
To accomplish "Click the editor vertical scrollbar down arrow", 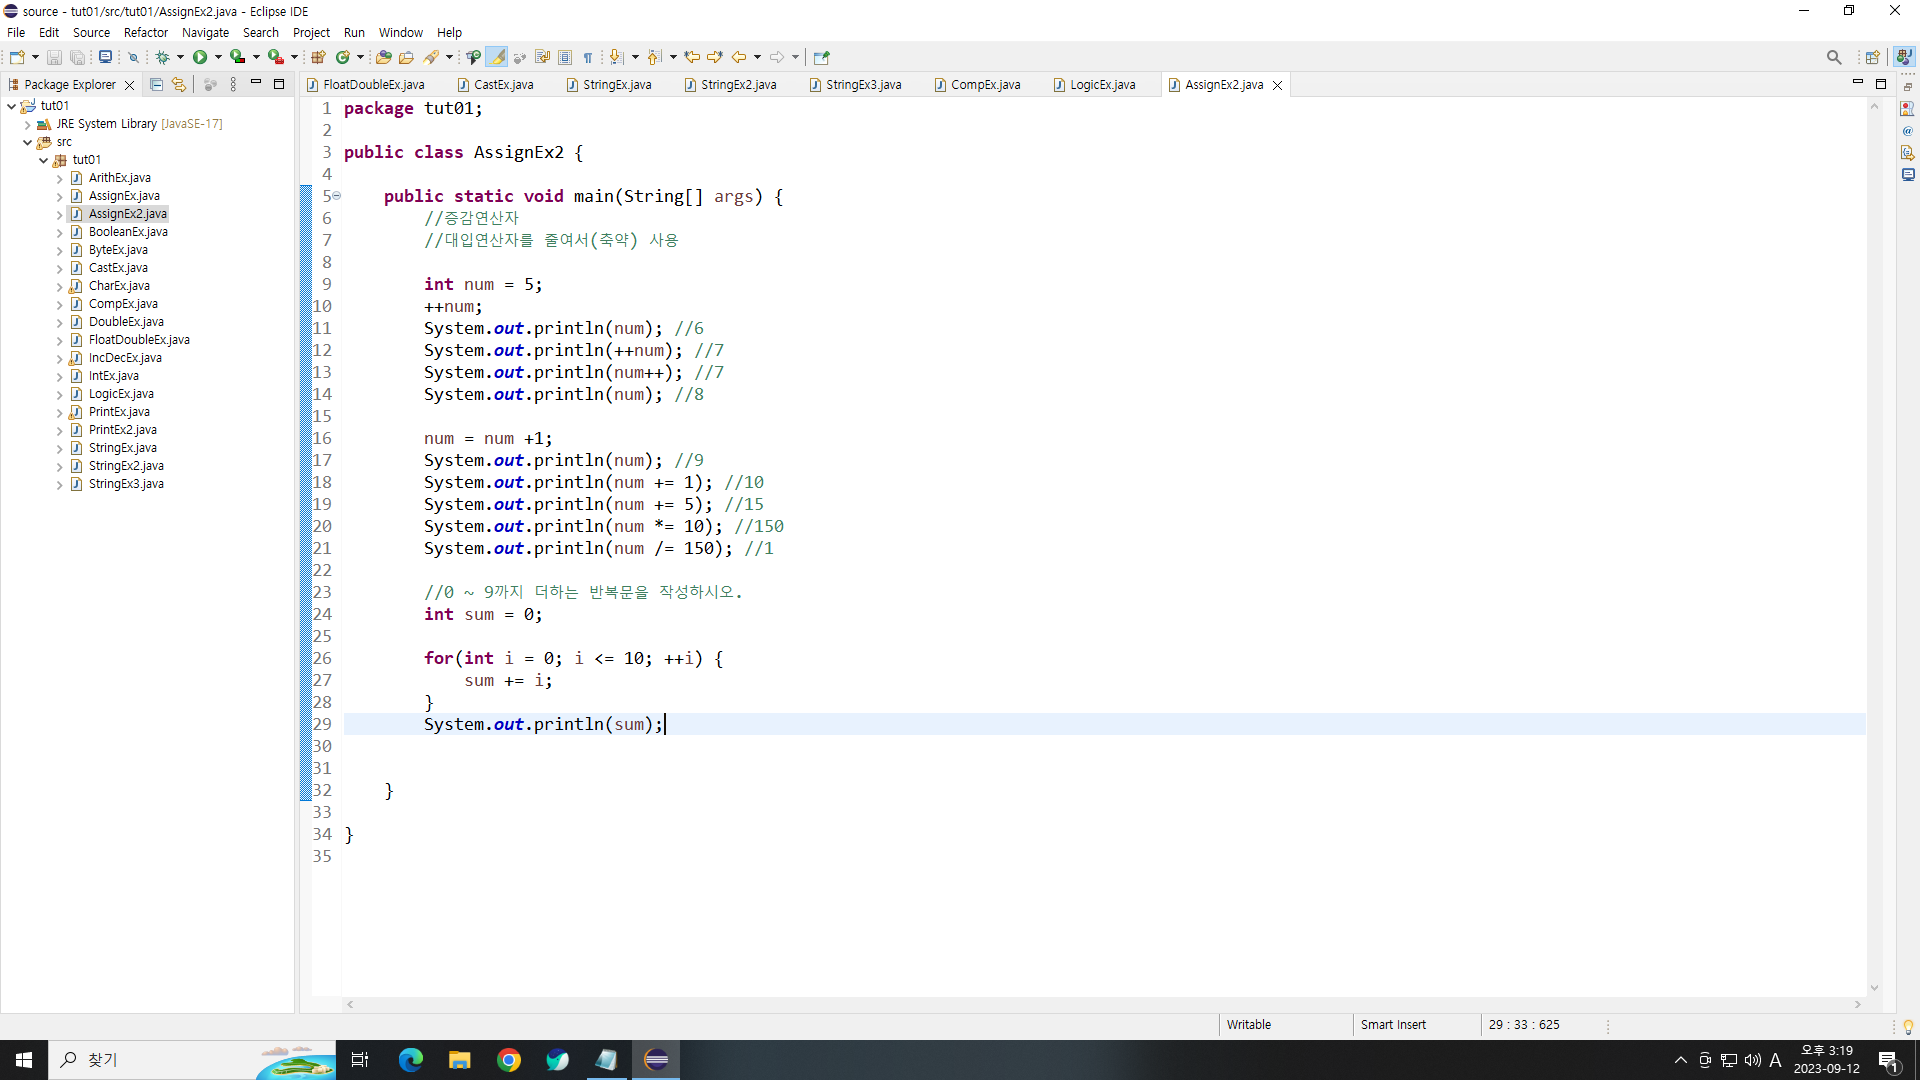I will coord(1874,988).
